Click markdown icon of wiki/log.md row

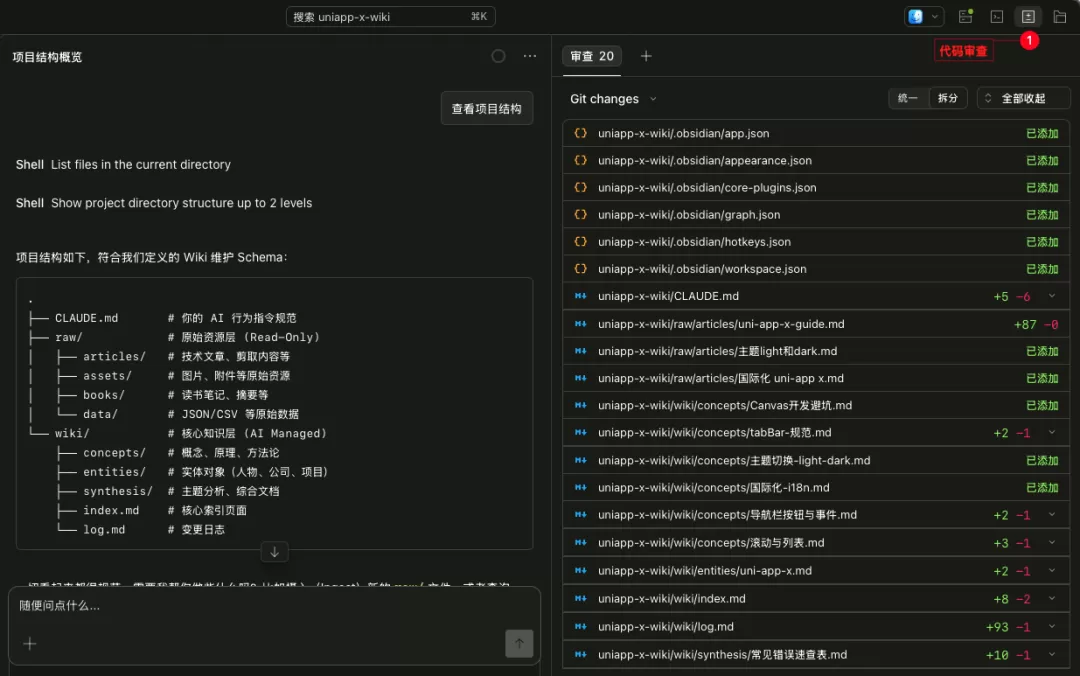(x=581, y=626)
